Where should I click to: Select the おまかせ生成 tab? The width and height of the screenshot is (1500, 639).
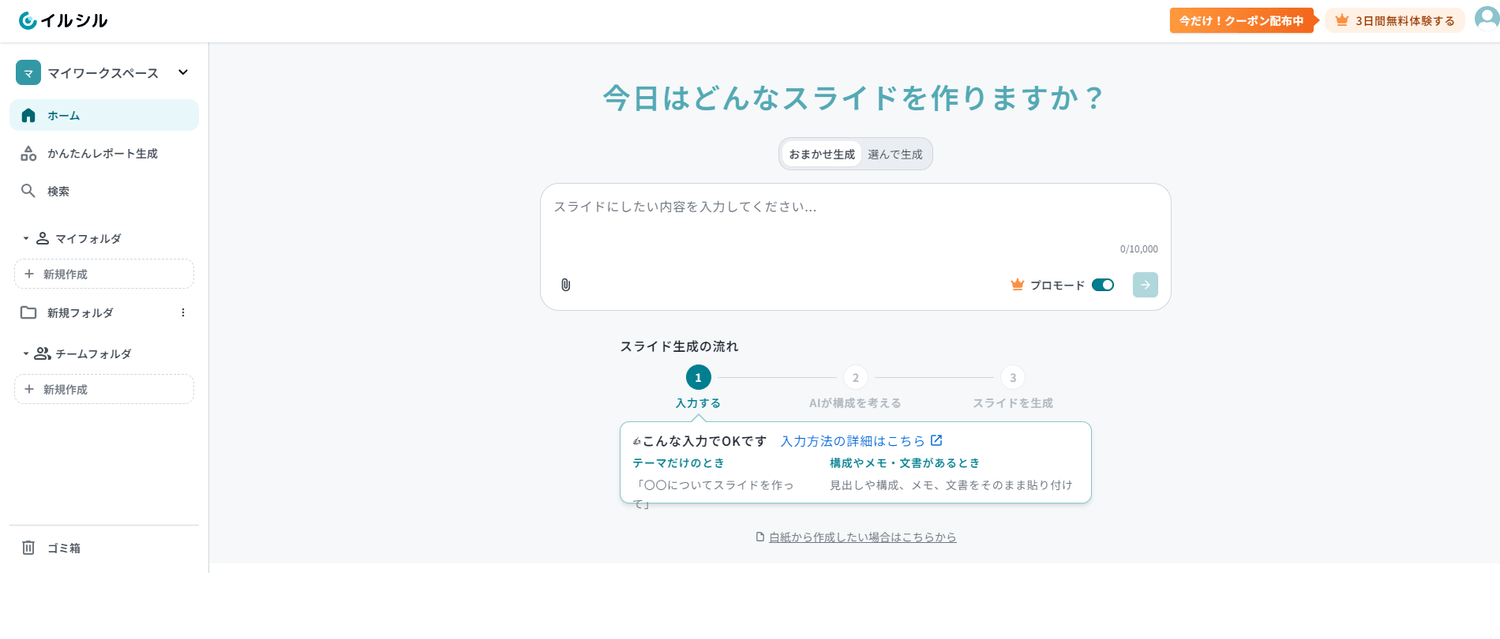(x=822, y=154)
